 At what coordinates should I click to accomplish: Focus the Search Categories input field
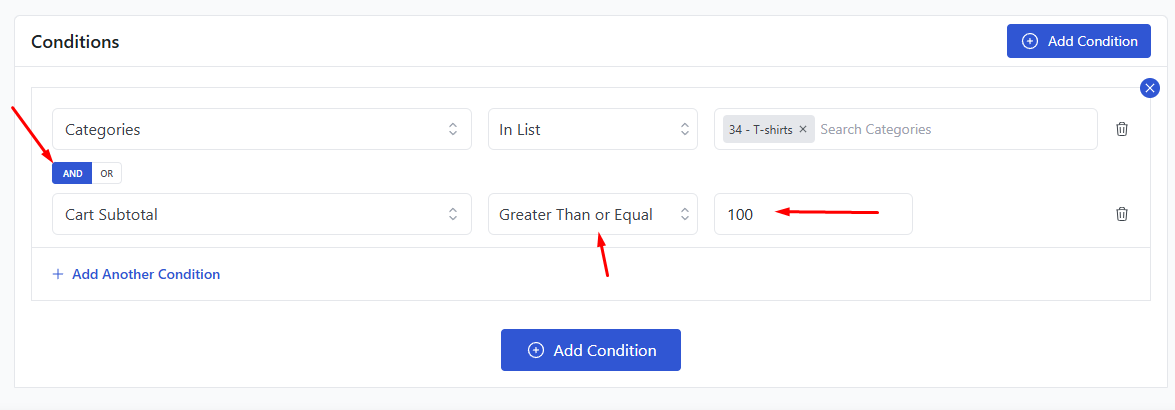coord(955,129)
